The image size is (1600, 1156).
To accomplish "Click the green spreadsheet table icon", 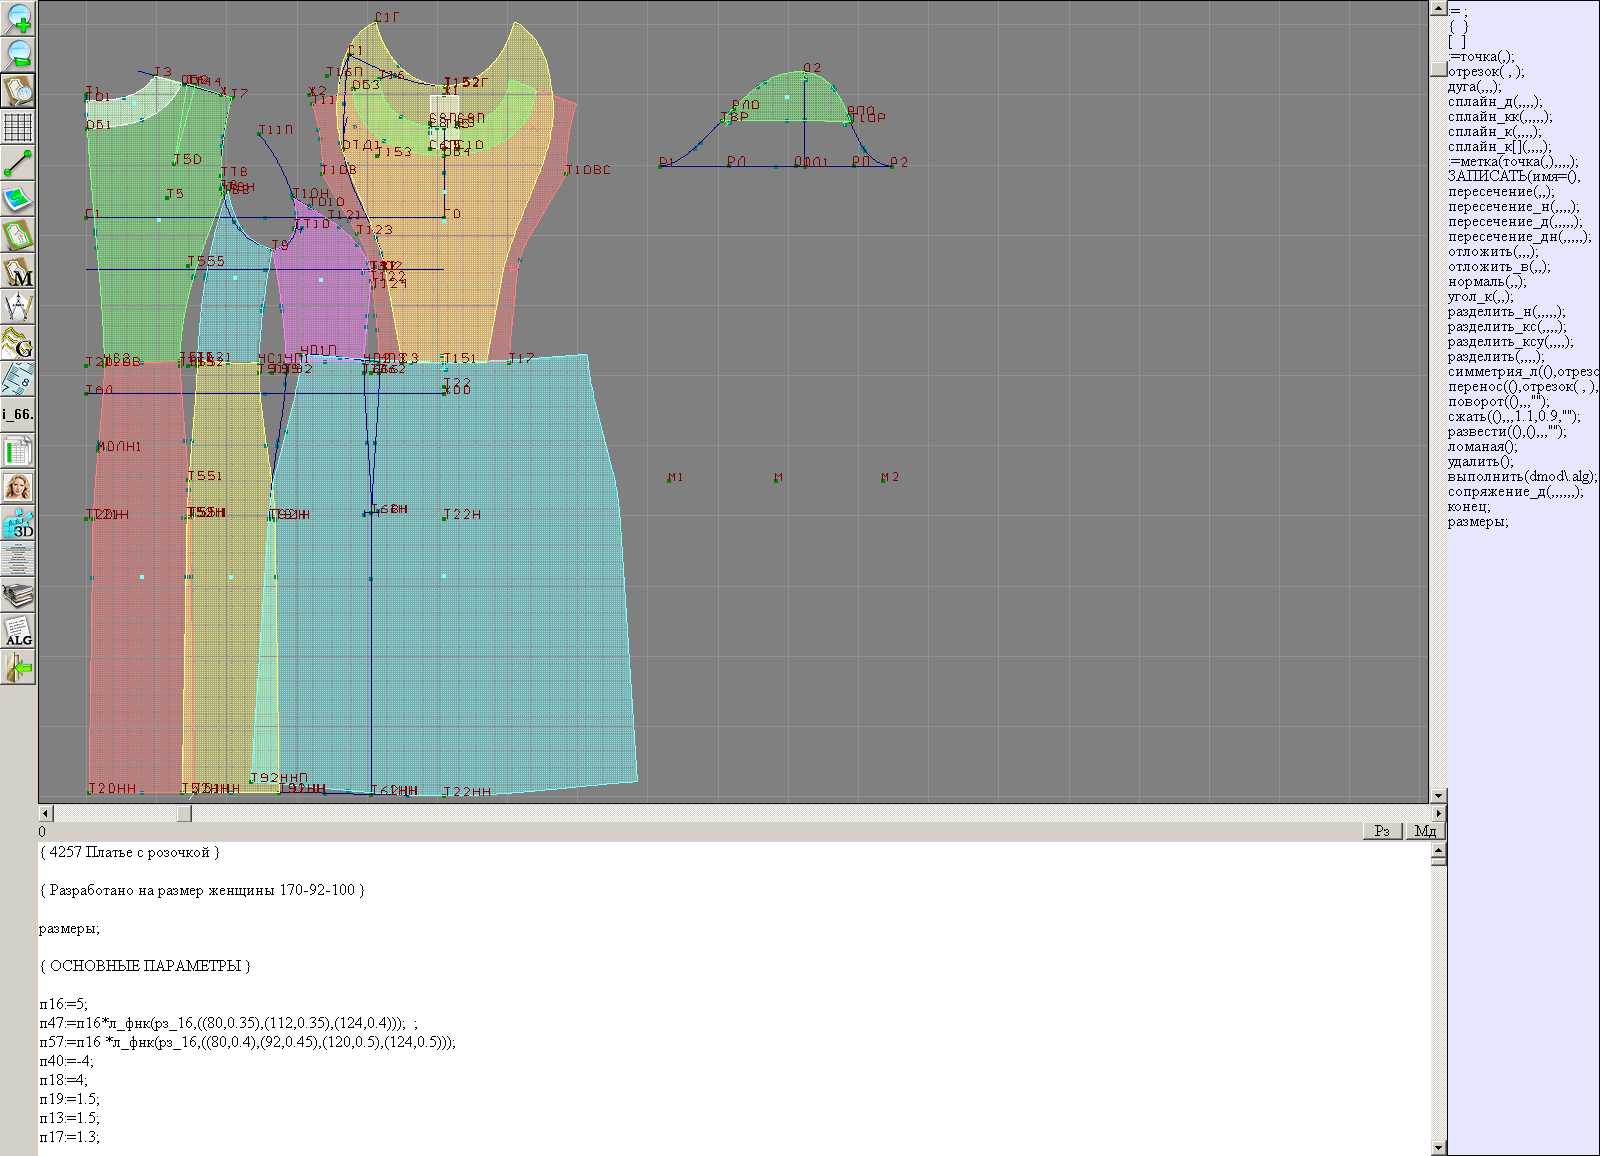I will (x=18, y=451).
